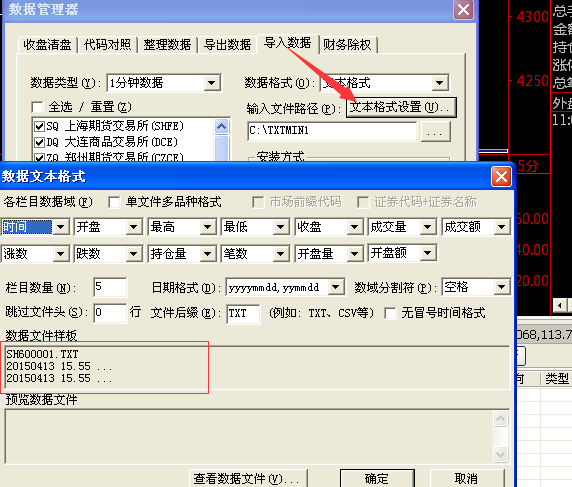The width and height of the screenshot is (572, 487).
Task: Click the 文本格式设置 button
Action: tap(401, 107)
